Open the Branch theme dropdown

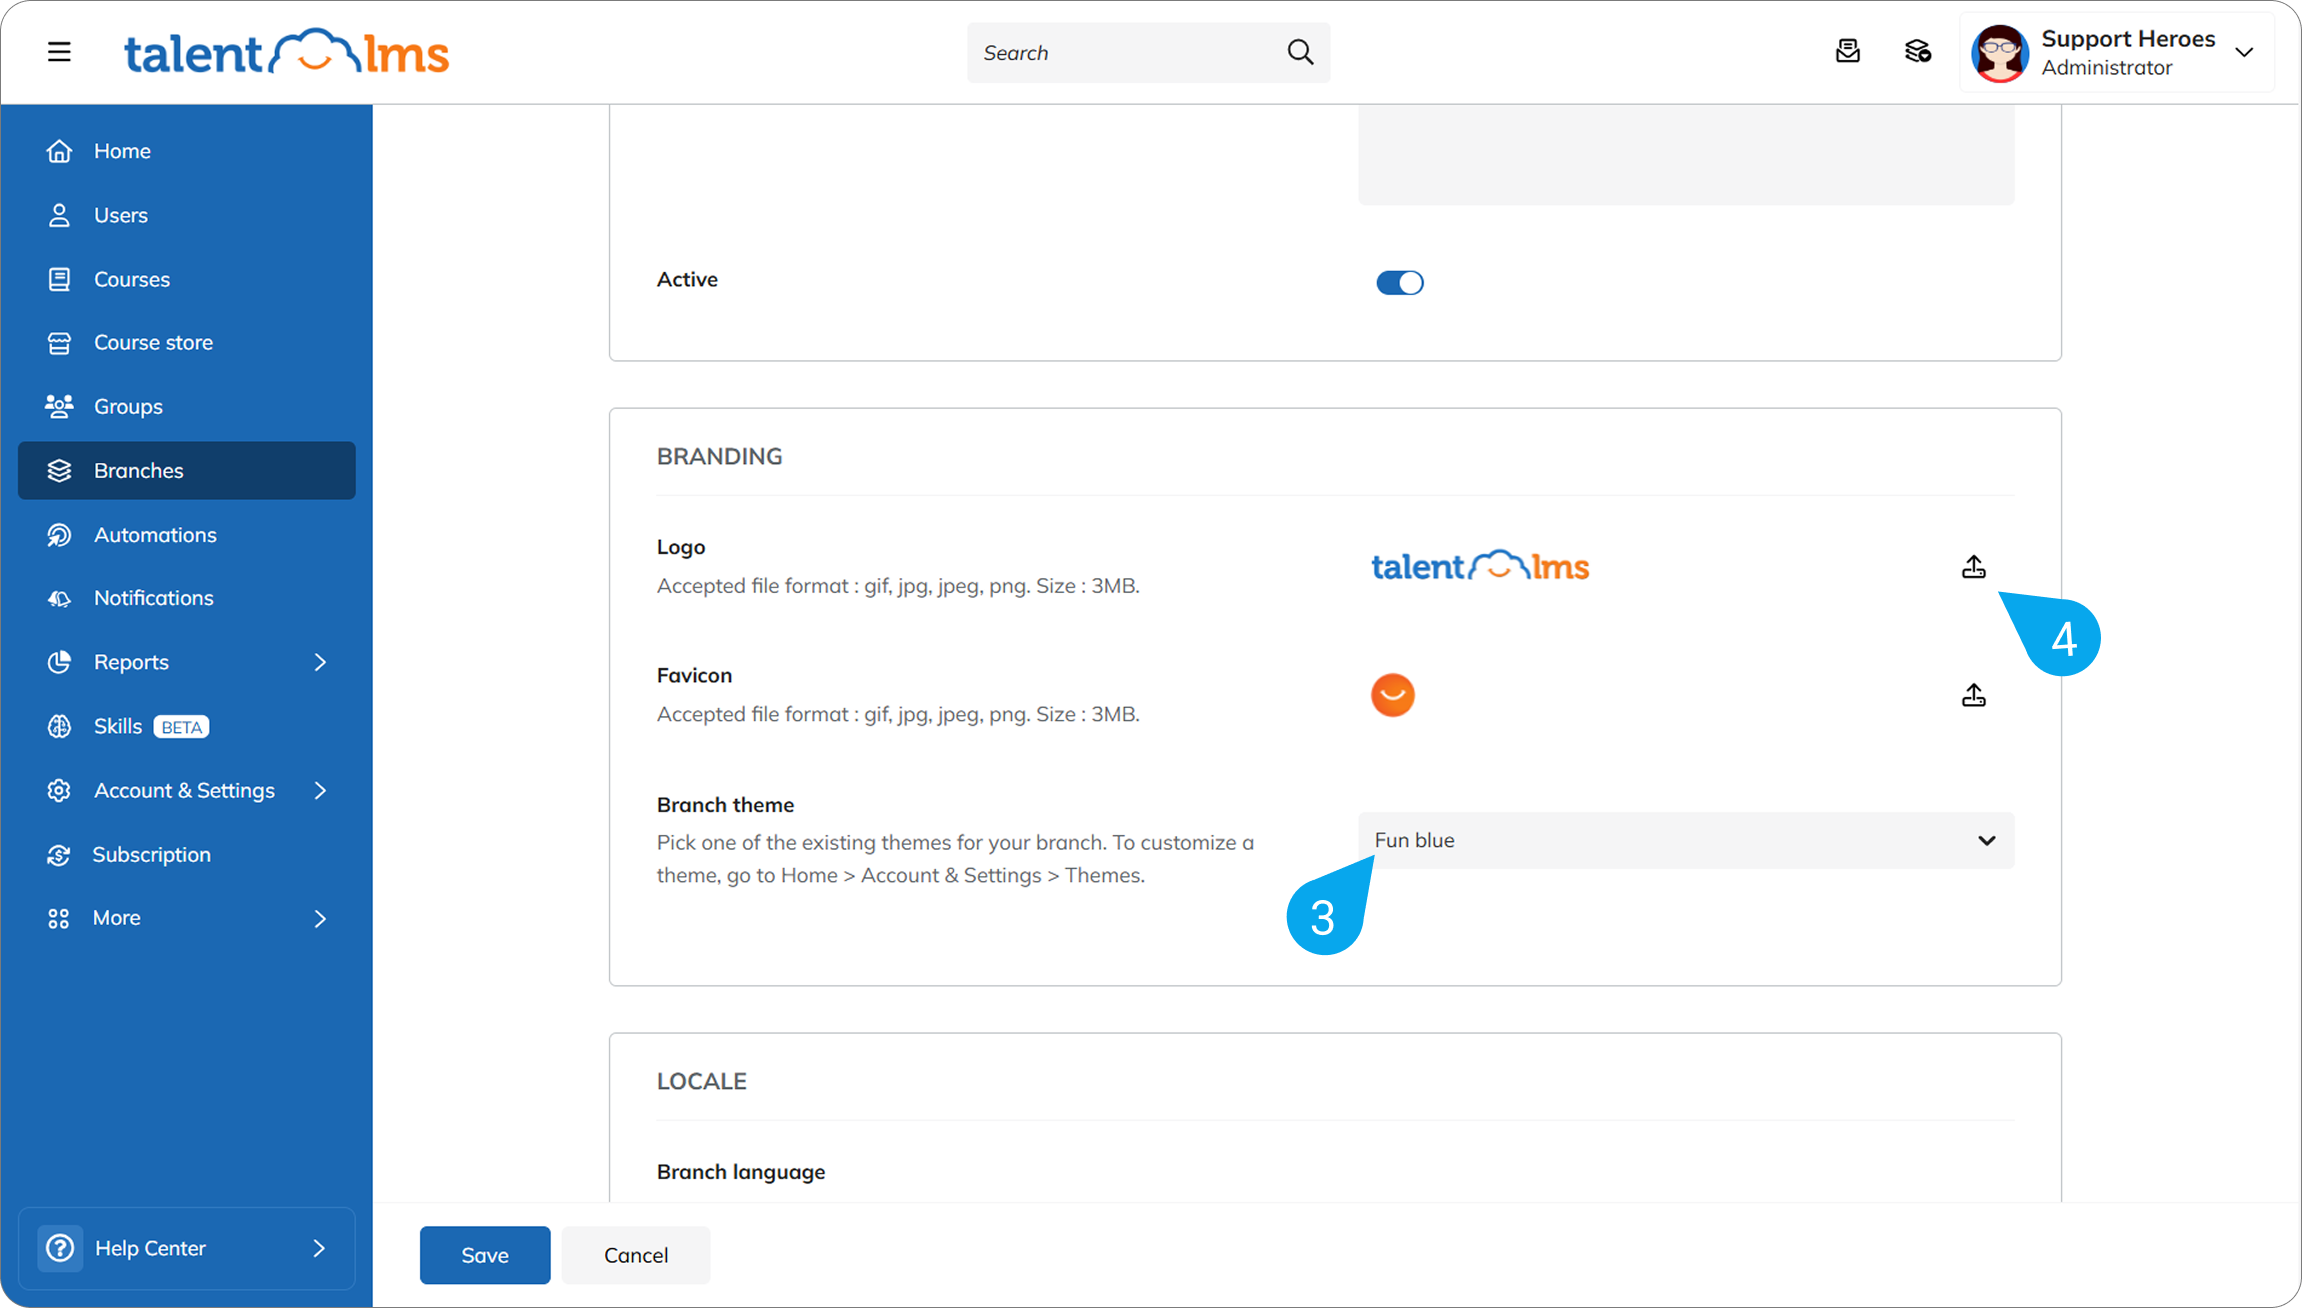point(1686,840)
